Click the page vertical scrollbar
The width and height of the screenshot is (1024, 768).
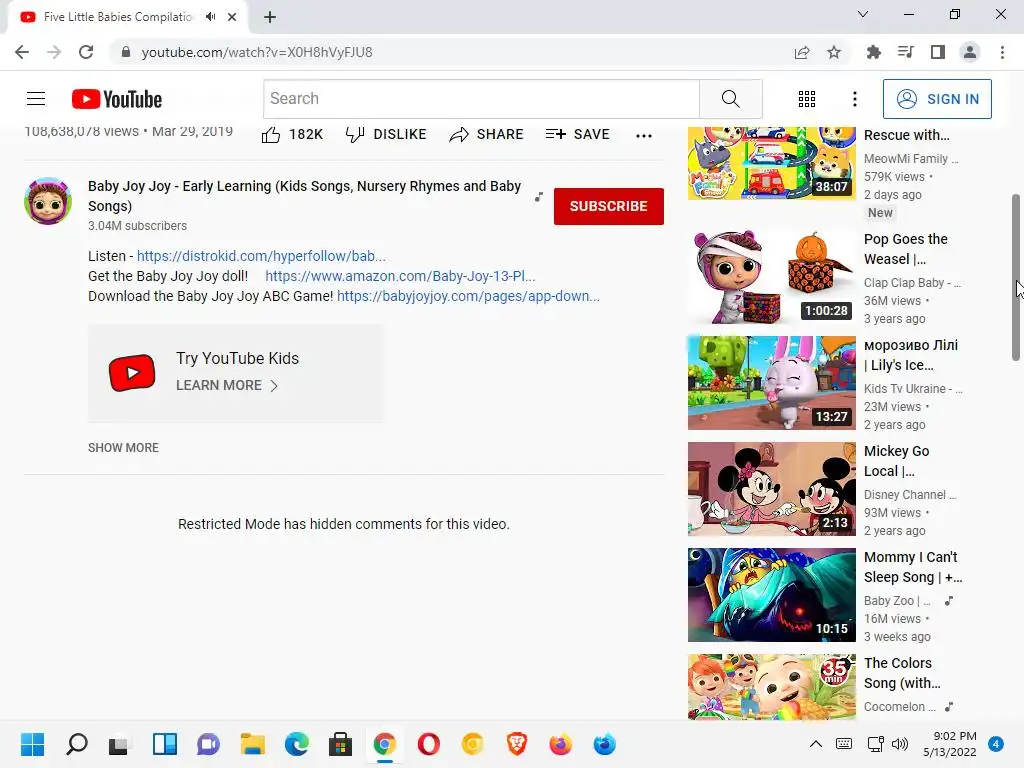[1016, 277]
